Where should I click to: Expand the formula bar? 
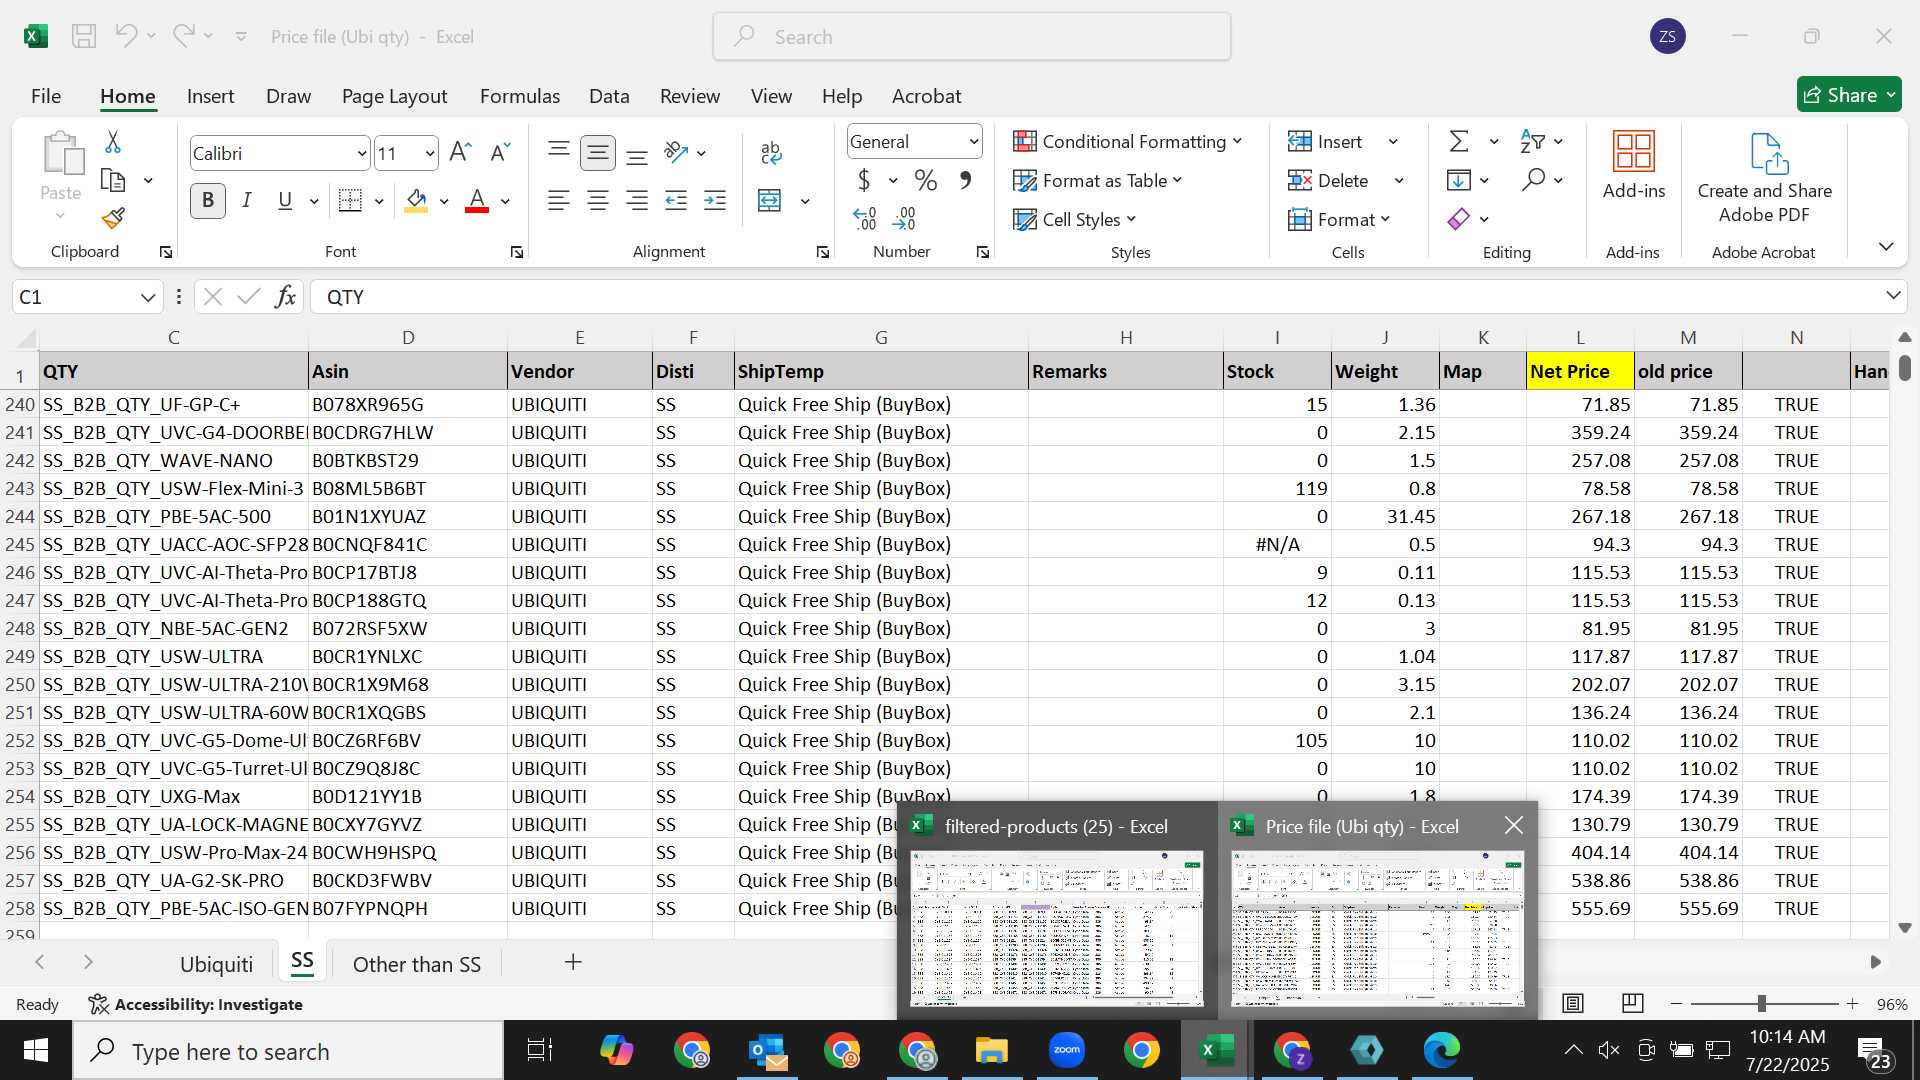[1893, 295]
